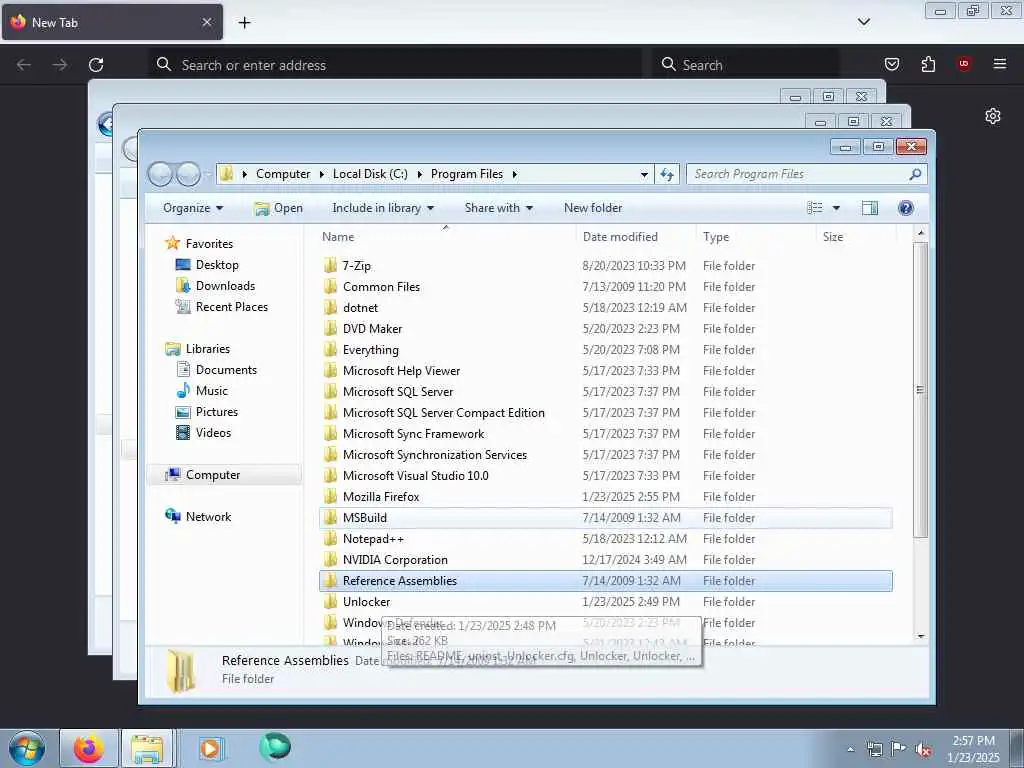Open the Firefox Pocket save icon
This screenshot has width=1024, height=768.
[892, 64]
